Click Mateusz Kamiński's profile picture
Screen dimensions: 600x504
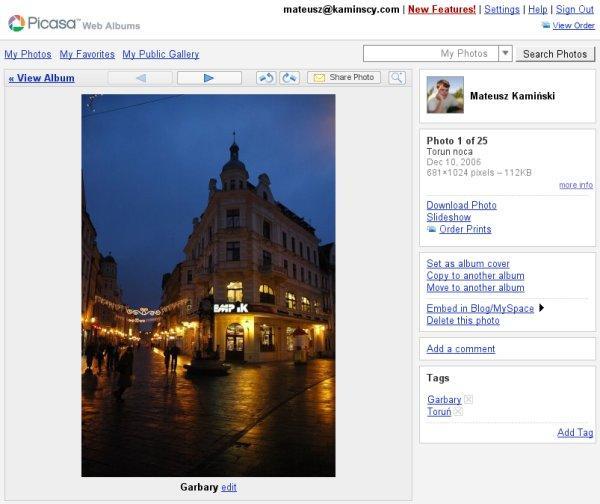(444, 96)
